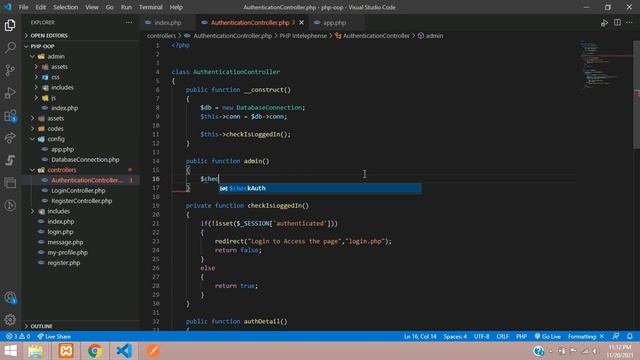
Task: Close the AuthenticationController.php tab
Action: [x=302, y=22]
